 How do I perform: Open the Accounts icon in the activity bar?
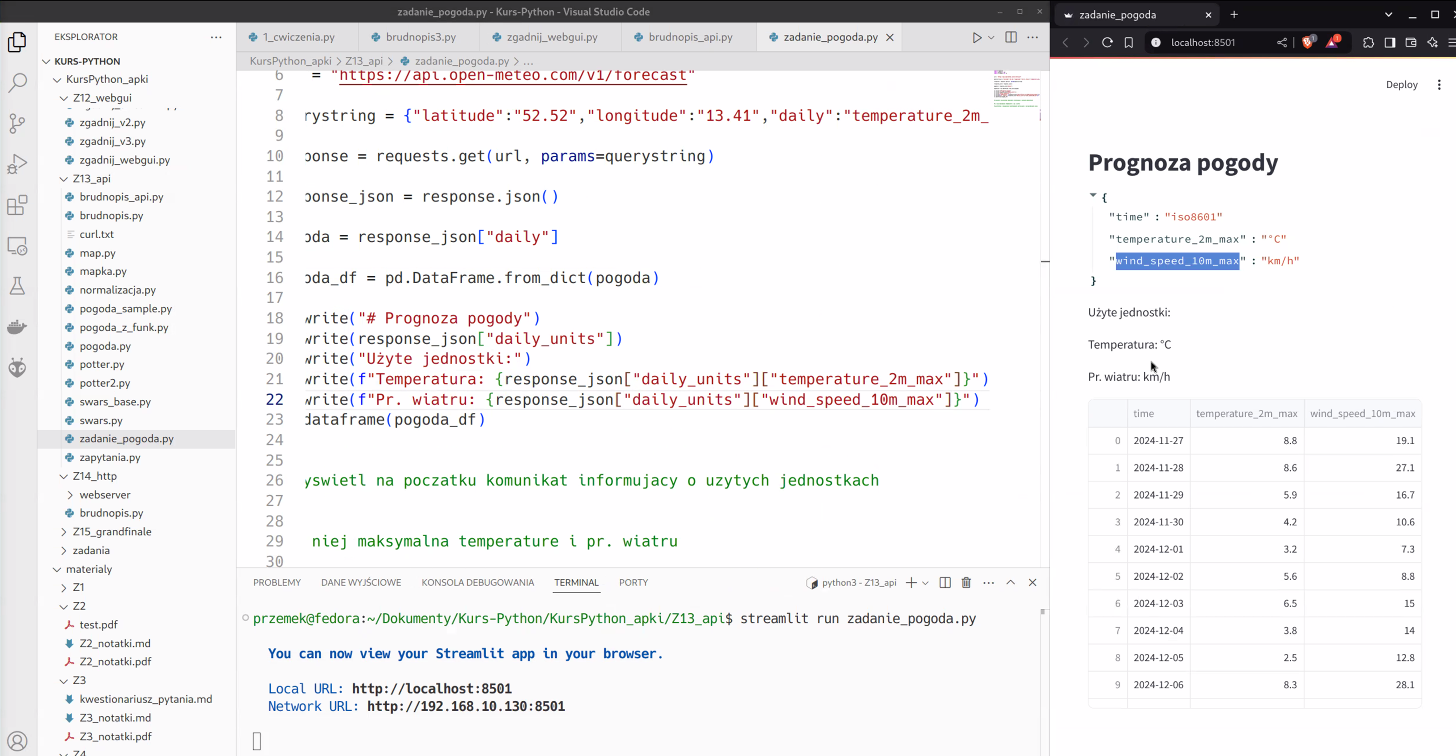(x=17, y=742)
